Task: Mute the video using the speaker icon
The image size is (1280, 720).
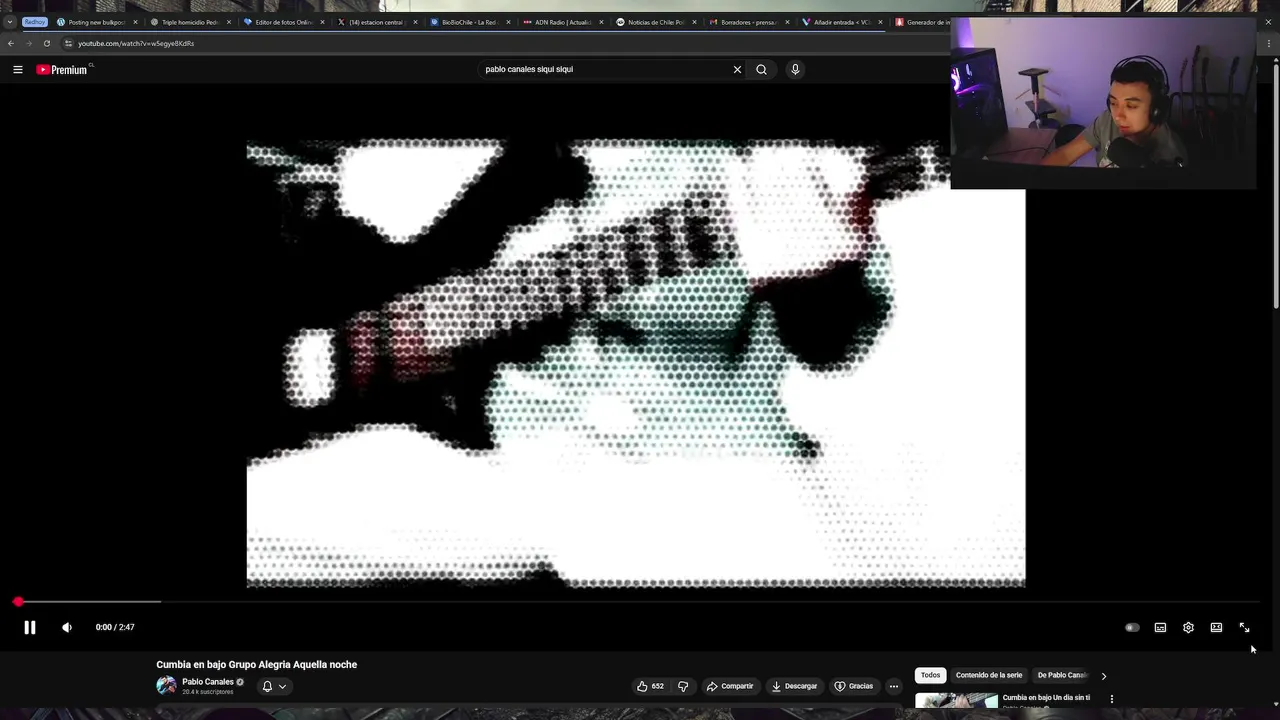Action: [67, 627]
